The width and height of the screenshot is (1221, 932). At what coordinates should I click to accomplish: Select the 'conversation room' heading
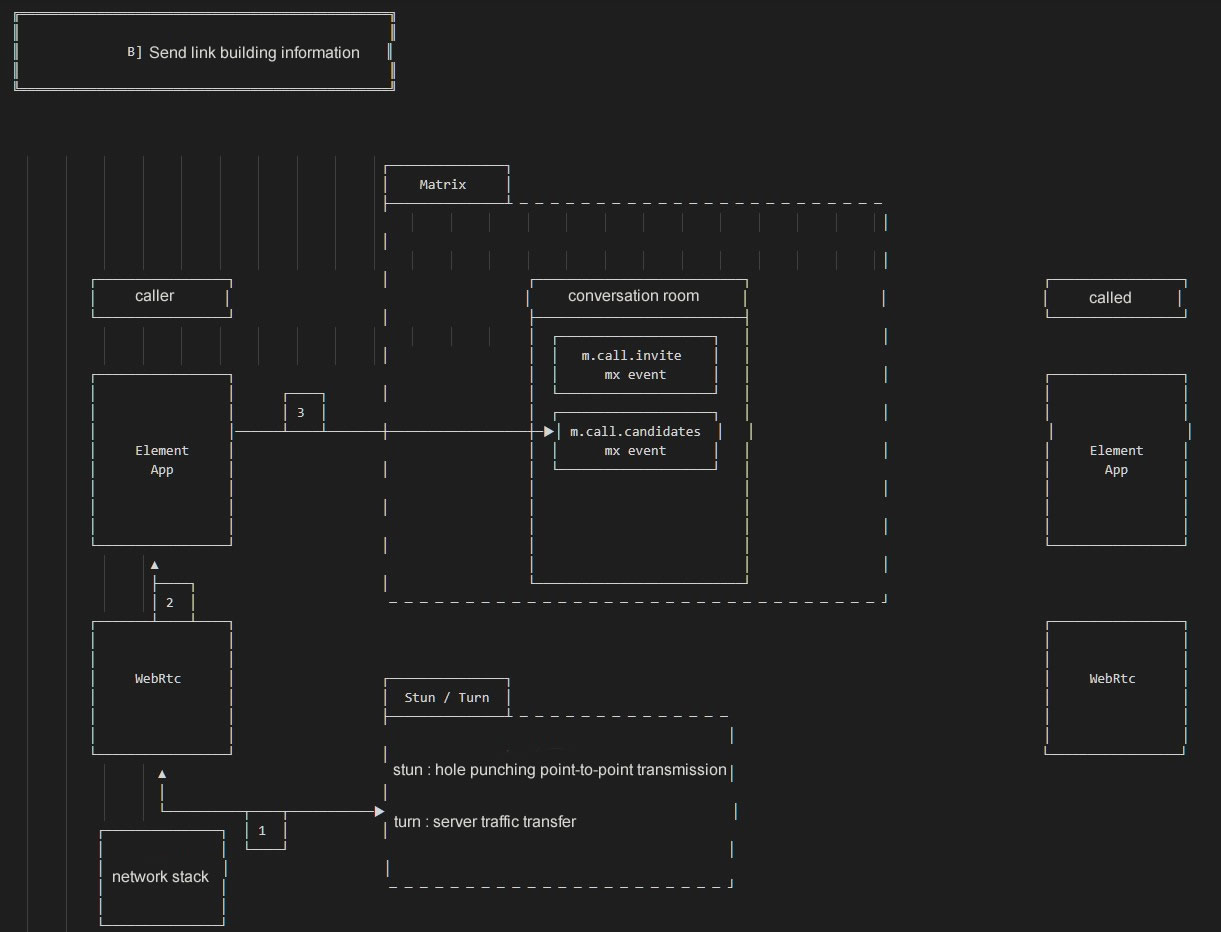tap(633, 296)
